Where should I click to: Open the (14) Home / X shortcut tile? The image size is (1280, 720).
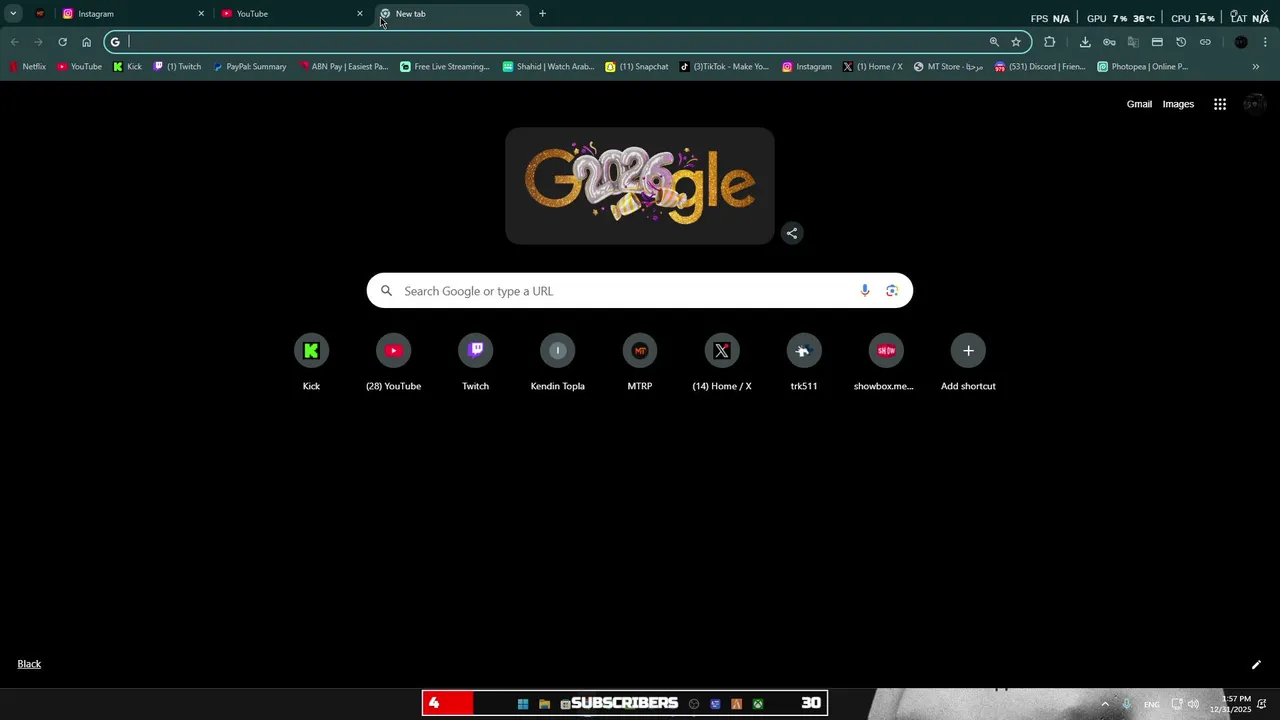click(722, 362)
